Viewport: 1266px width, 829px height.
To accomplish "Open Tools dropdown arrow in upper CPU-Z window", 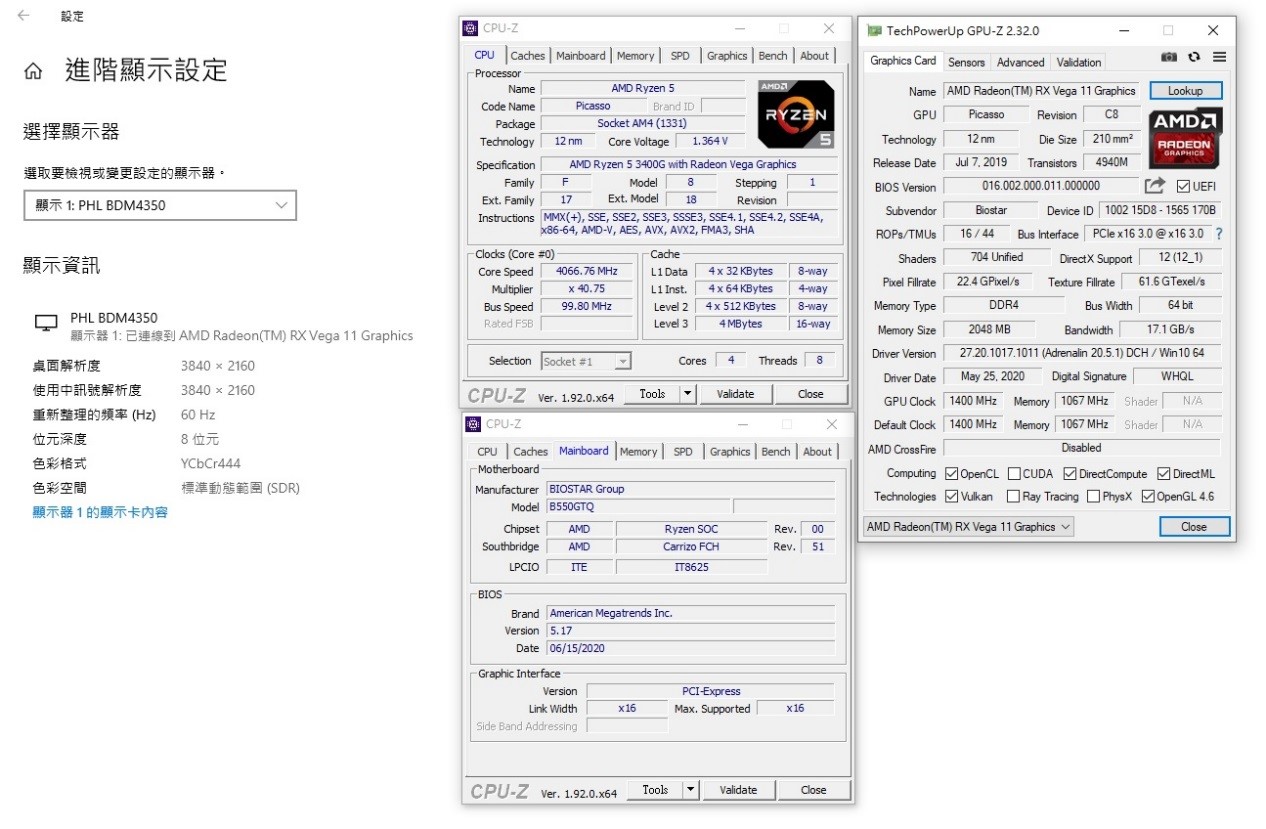I will coord(687,394).
